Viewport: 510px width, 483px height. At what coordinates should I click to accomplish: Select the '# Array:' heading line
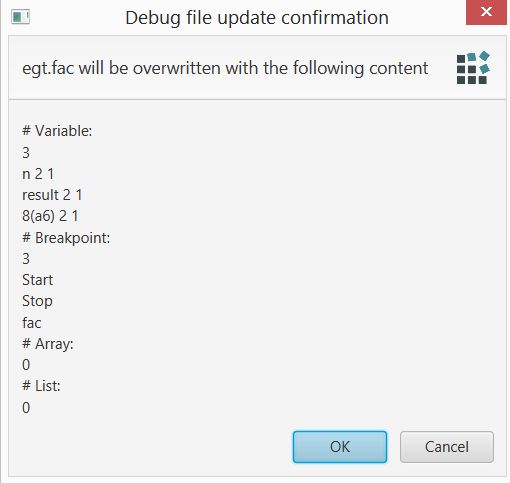[x=48, y=344]
